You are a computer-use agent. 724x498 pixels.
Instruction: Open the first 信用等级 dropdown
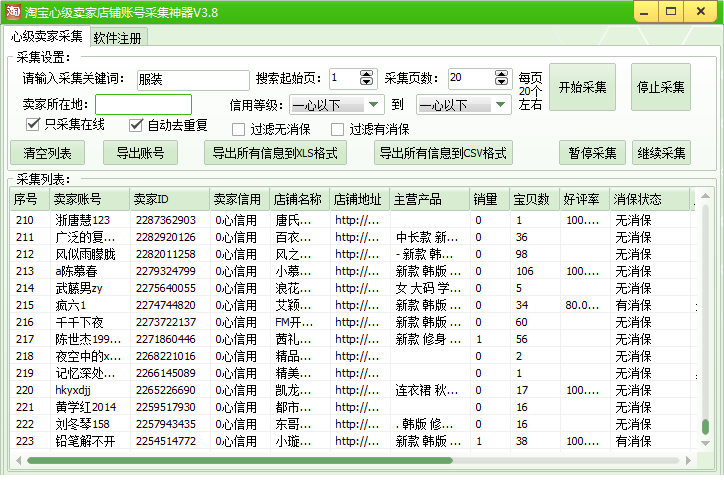(336, 105)
